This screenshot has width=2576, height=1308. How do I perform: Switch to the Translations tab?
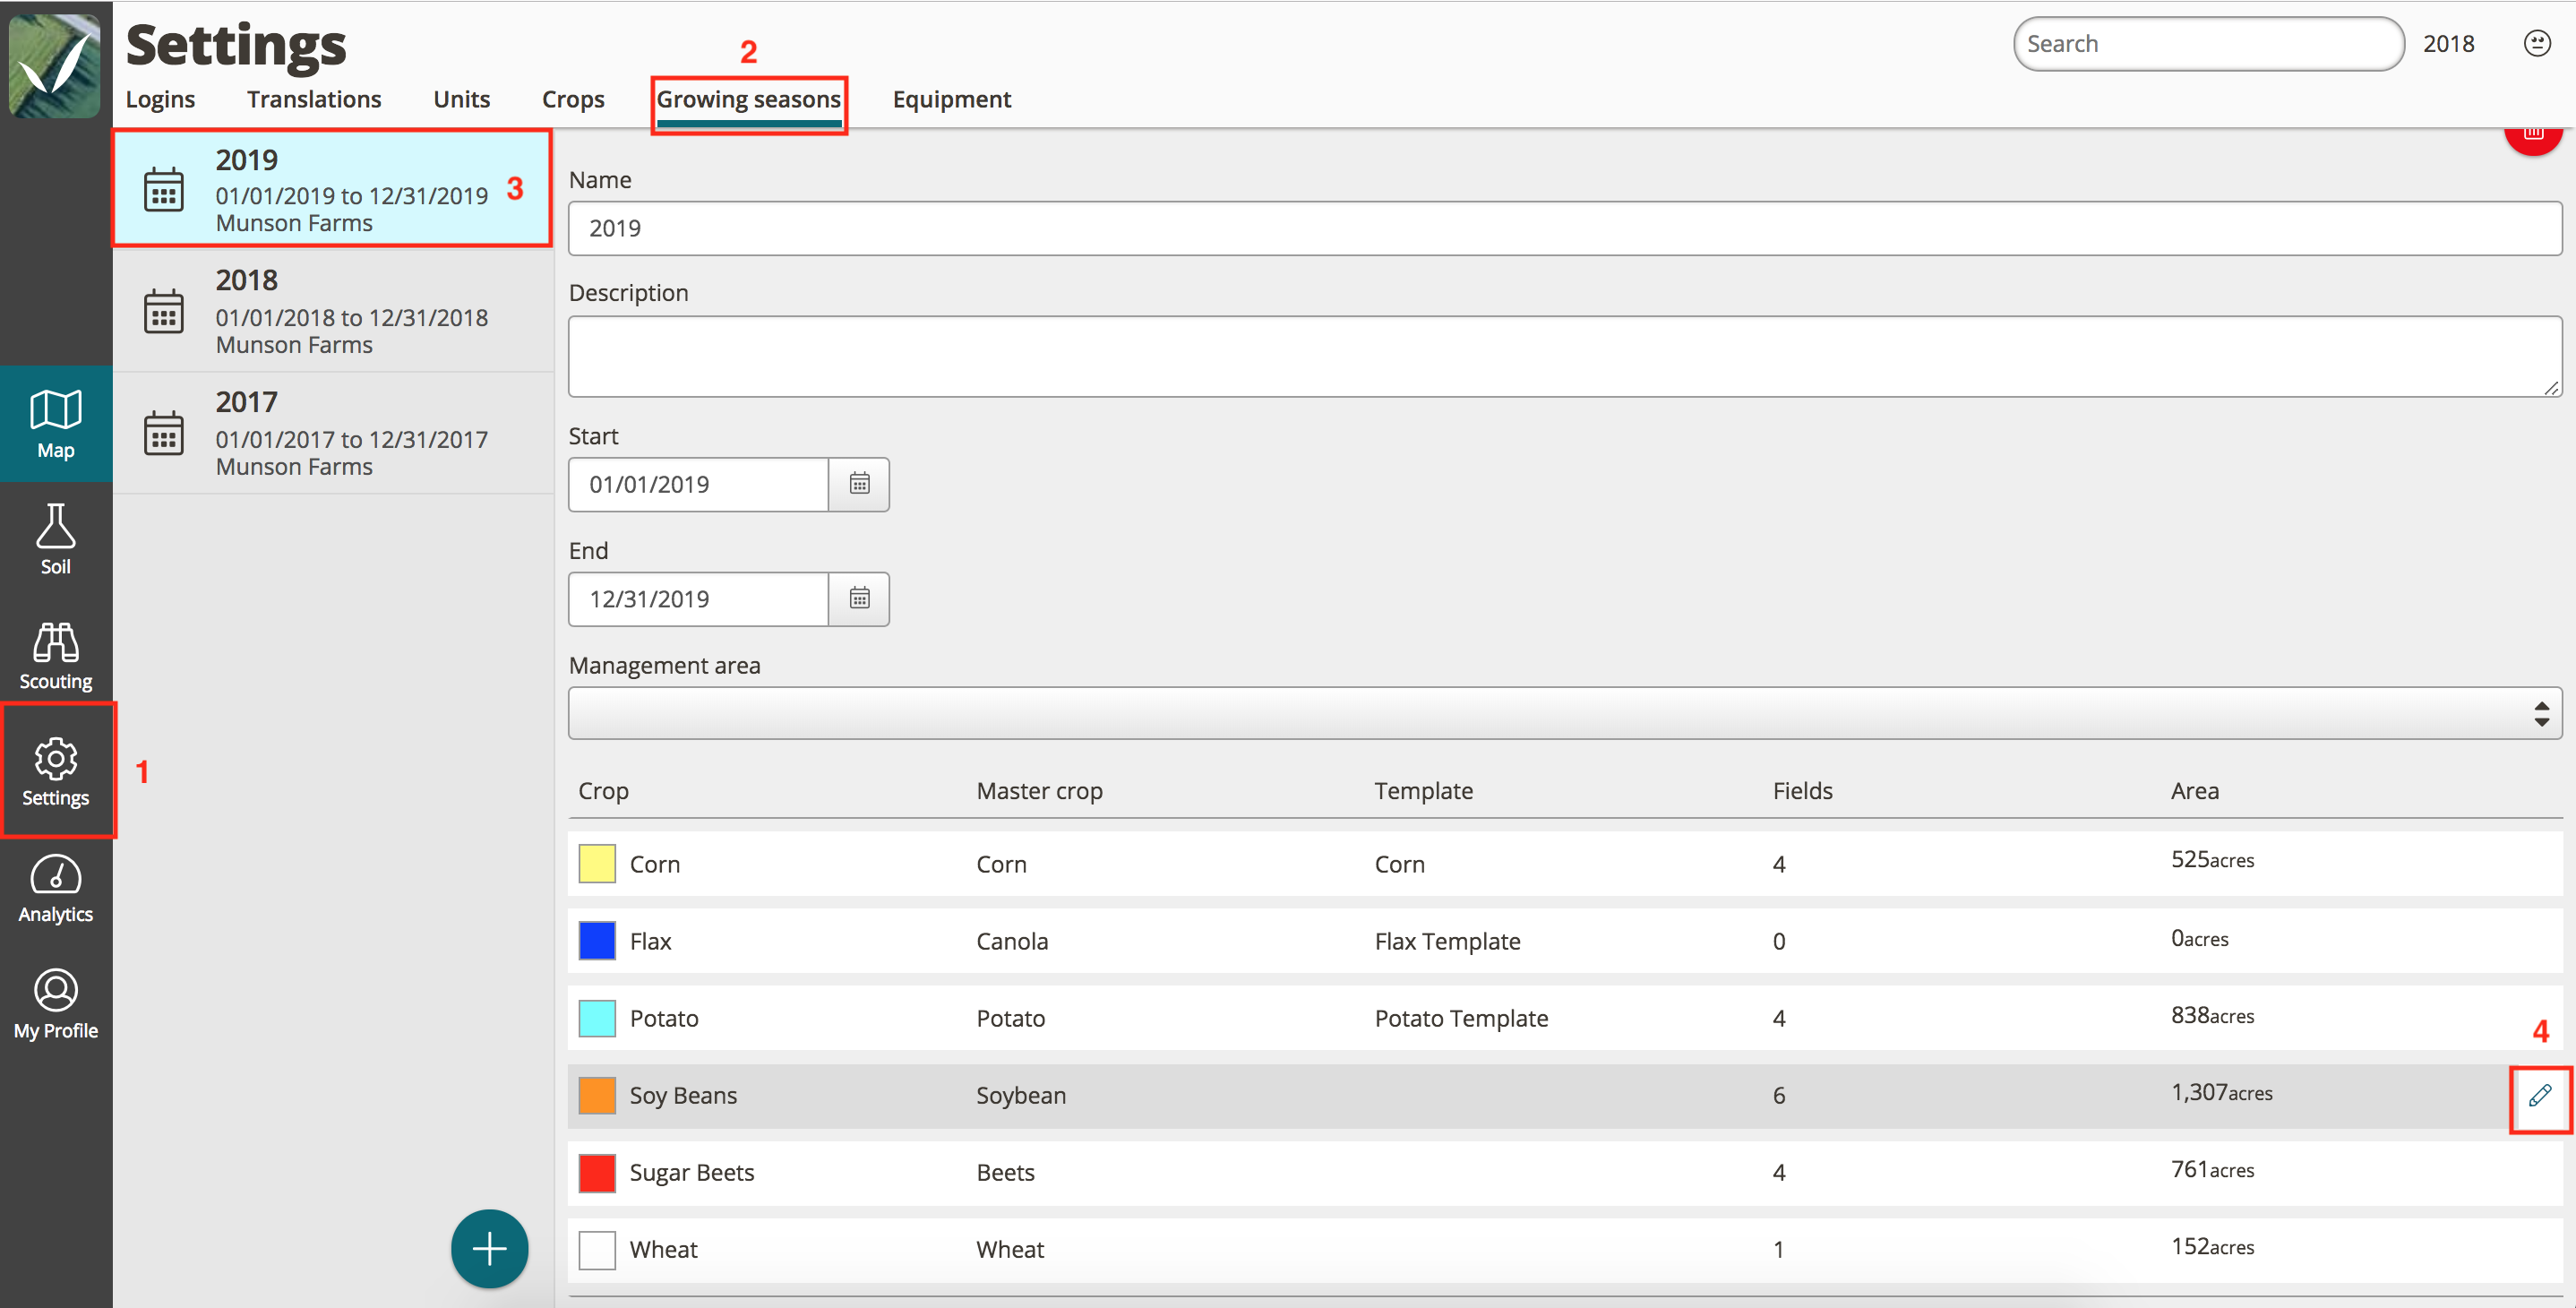point(314,99)
